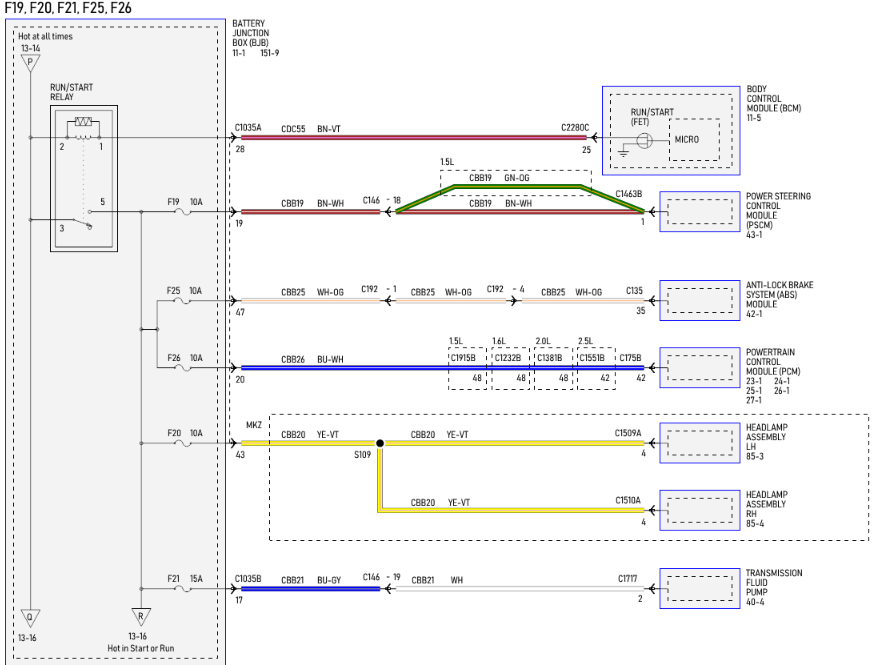This screenshot has height=665, width=879.
Task: Click connector label 'C2280C'
Action: point(575,128)
